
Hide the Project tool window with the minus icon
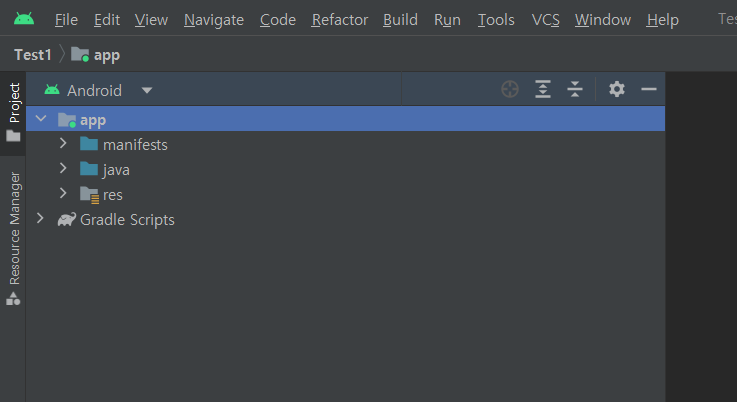(649, 89)
